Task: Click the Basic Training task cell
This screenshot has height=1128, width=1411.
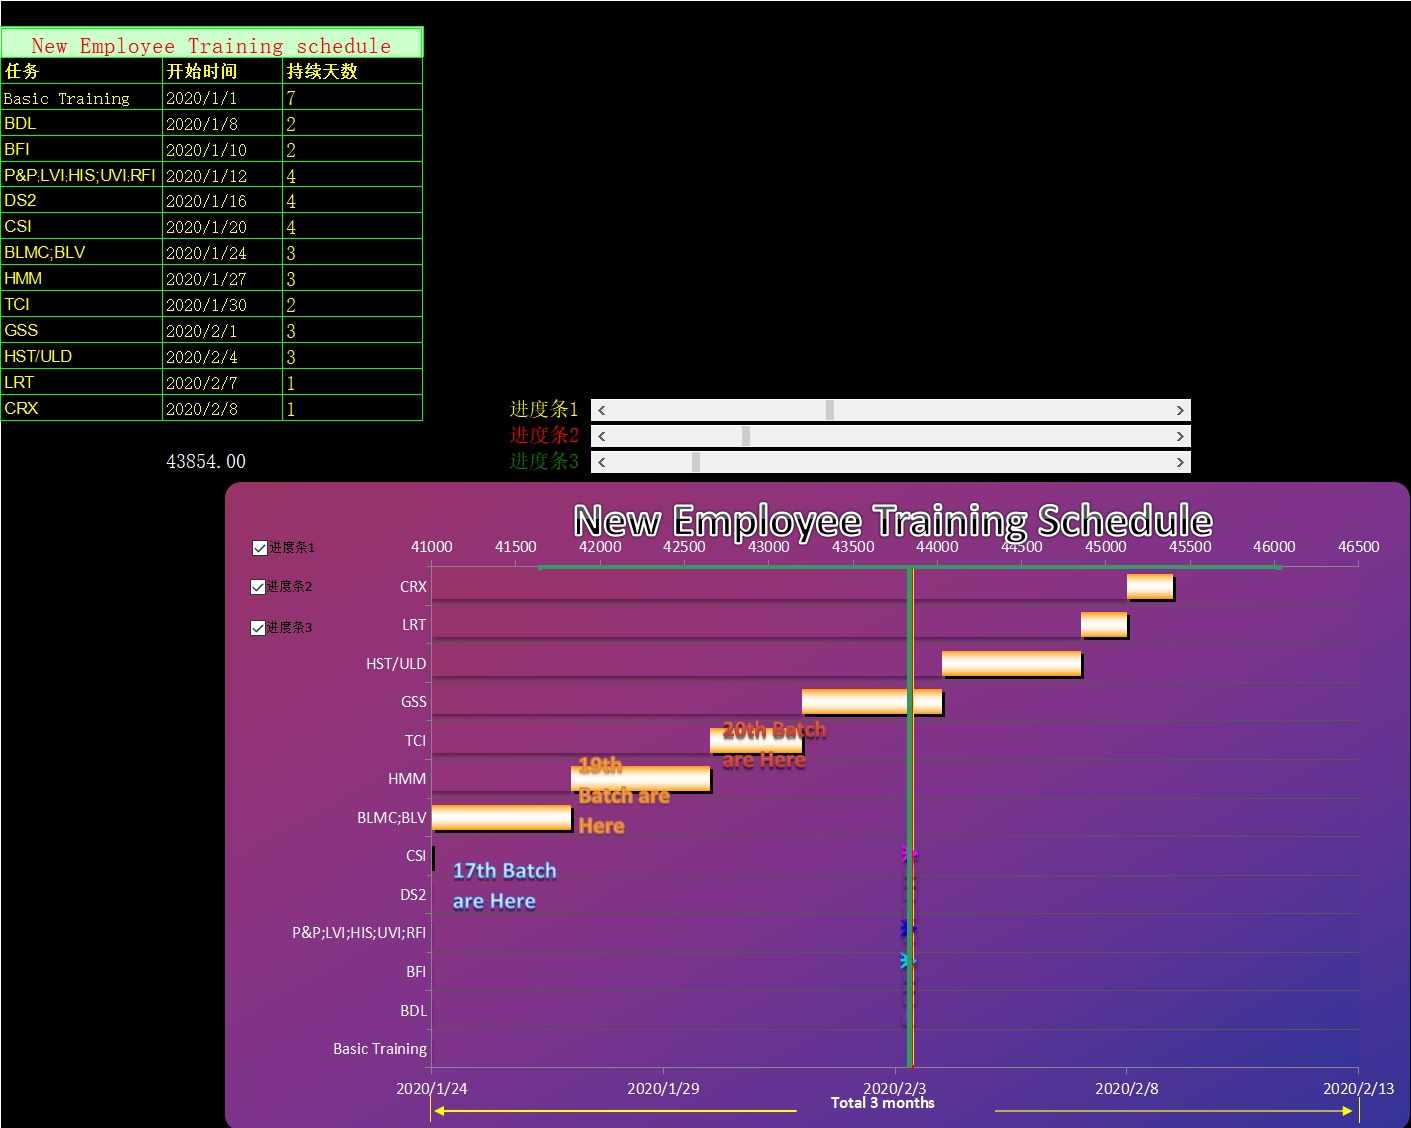Action: pos(81,98)
